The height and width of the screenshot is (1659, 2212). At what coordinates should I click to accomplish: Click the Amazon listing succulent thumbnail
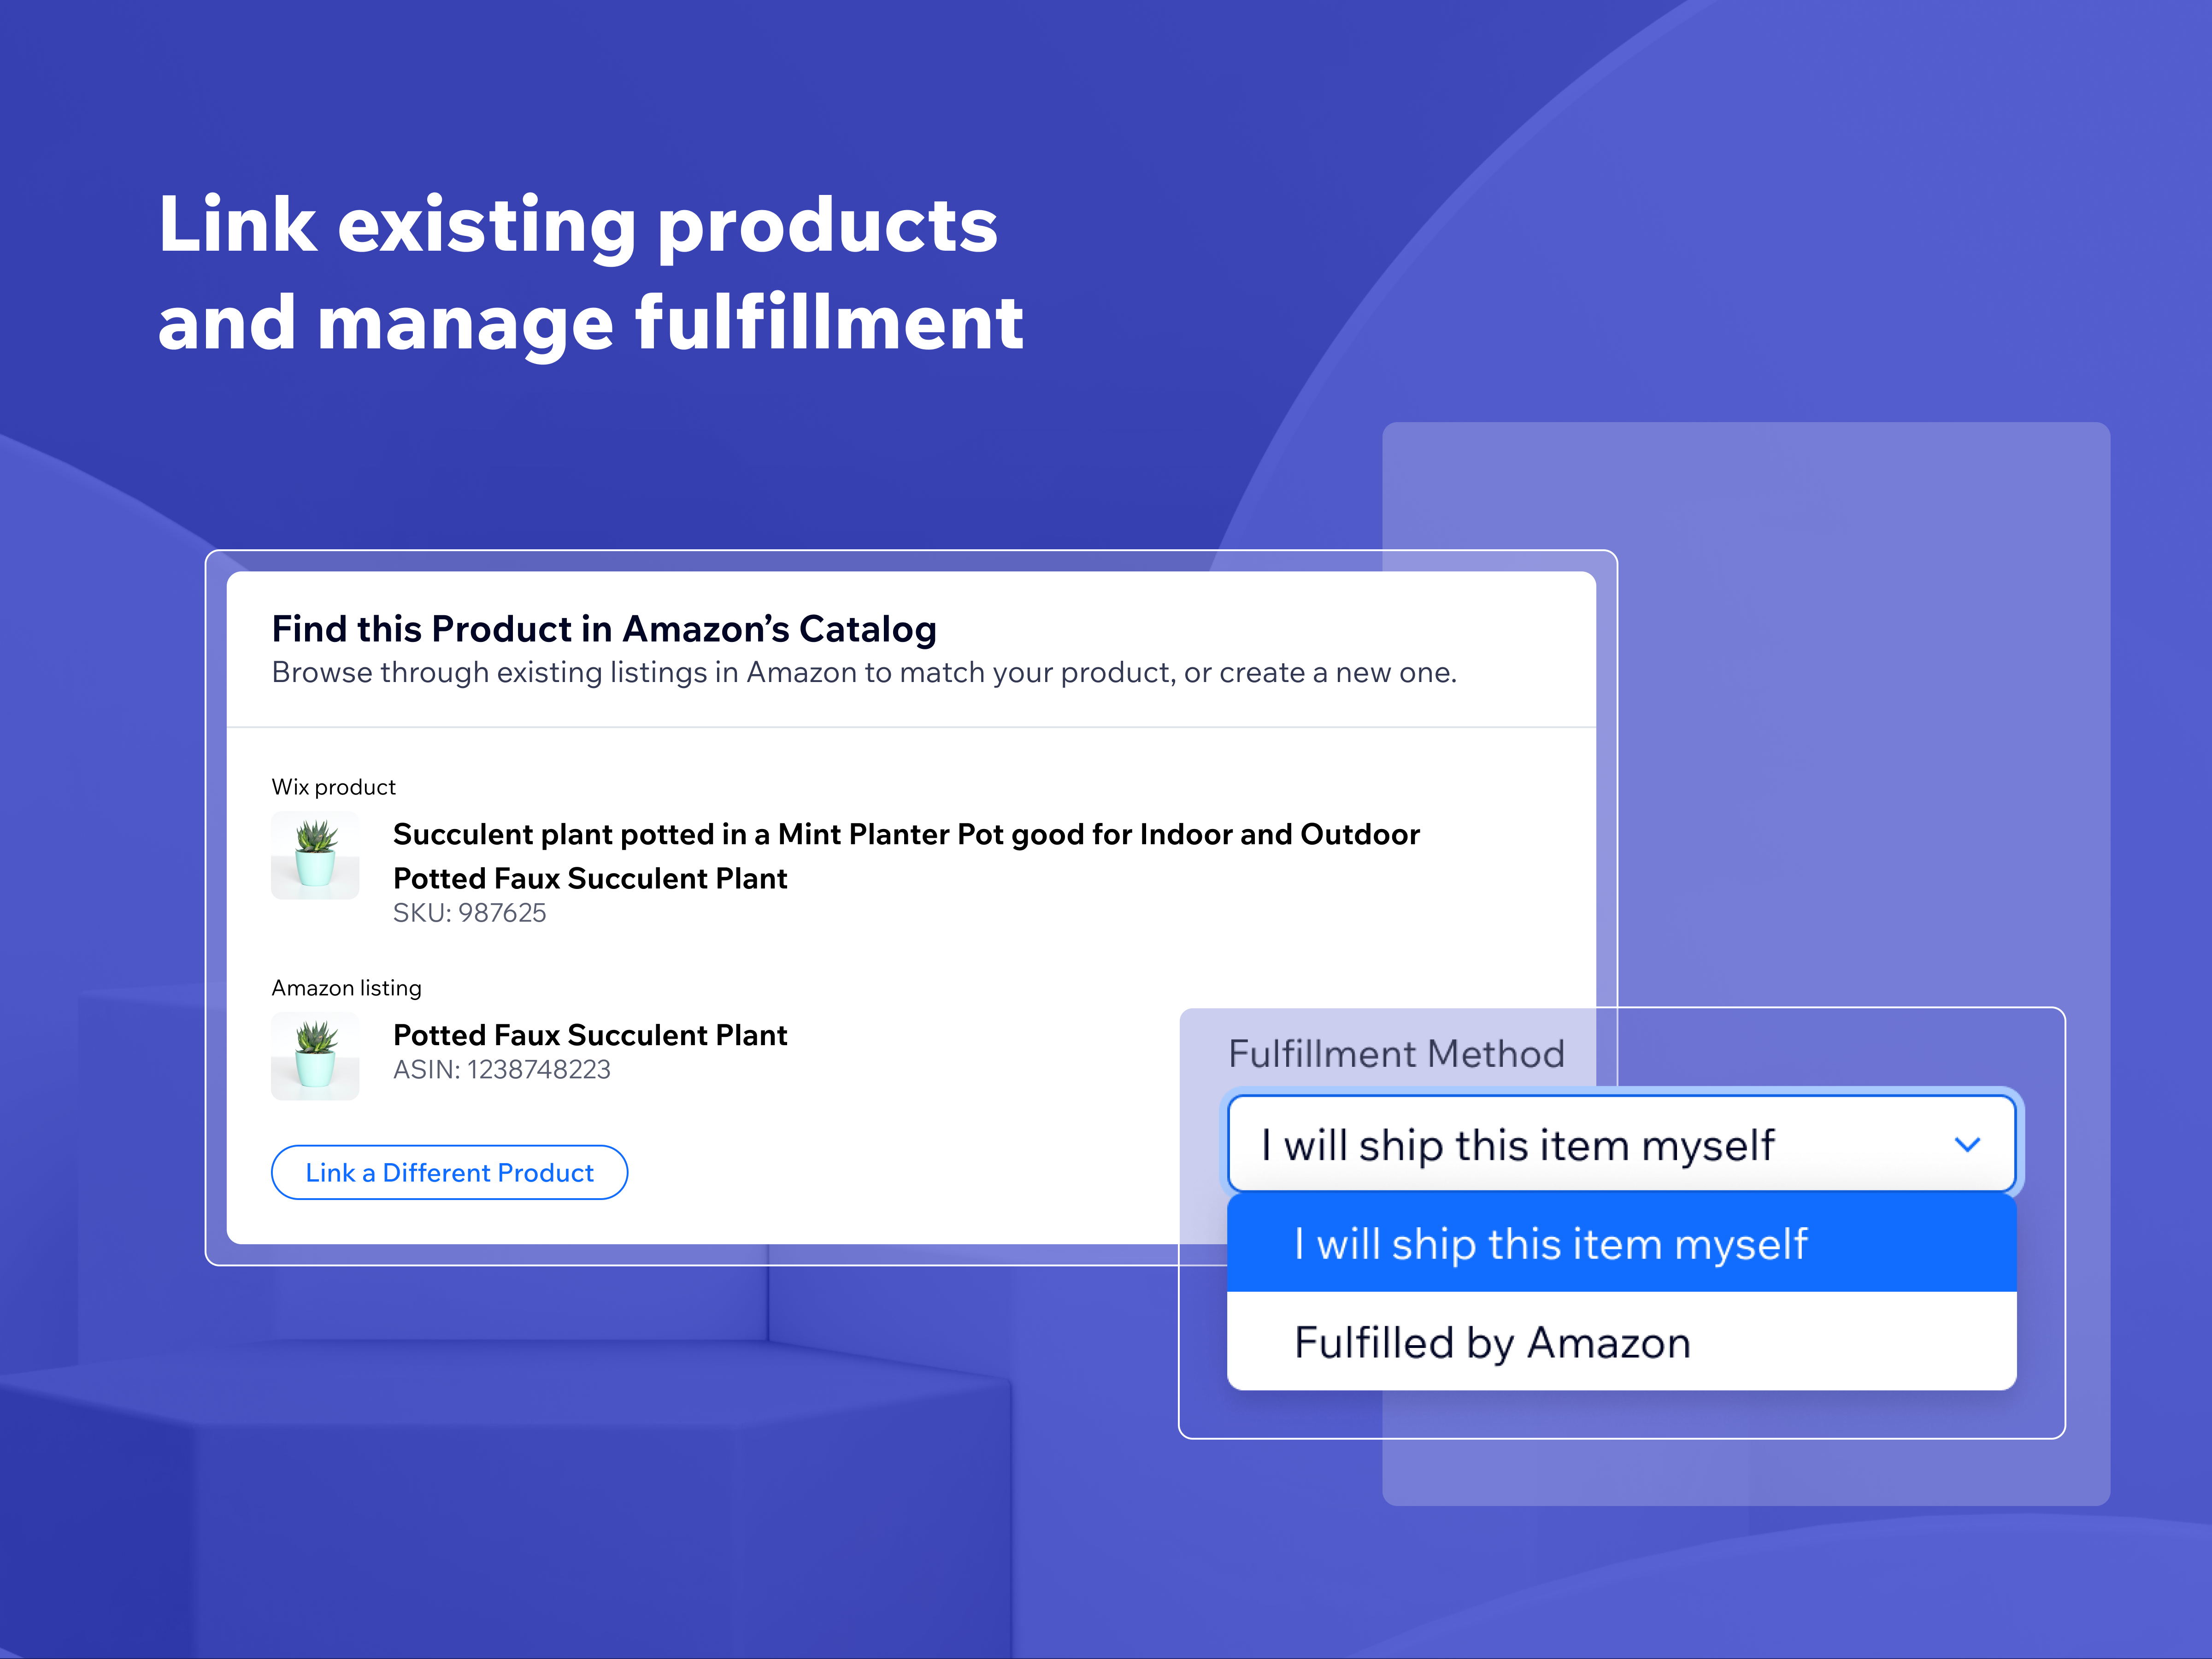point(315,1056)
